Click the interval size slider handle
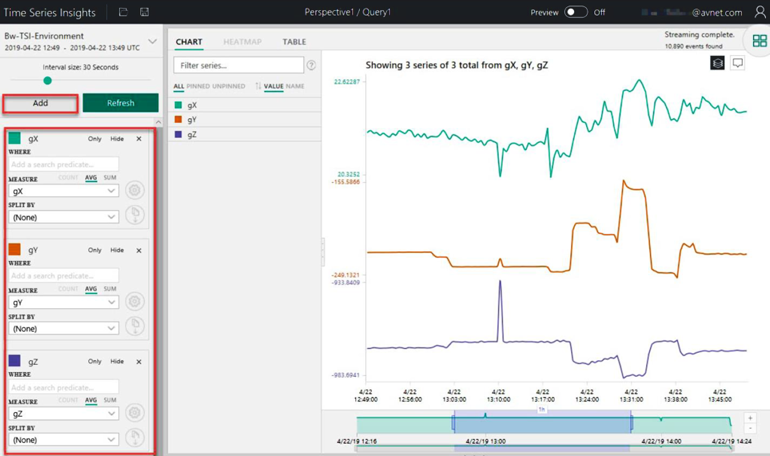The width and height of the screenshot is (770, 456). tap(47, 80)
